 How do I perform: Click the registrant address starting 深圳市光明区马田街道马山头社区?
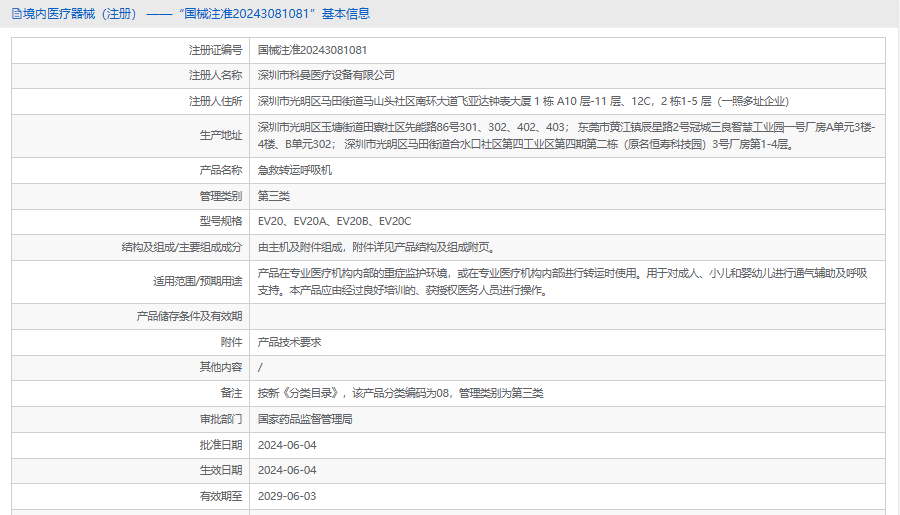coord(523,102)
